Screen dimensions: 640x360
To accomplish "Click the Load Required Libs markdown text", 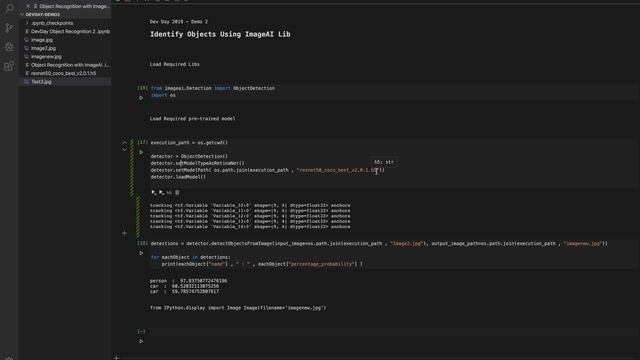I will coord(175,64).
